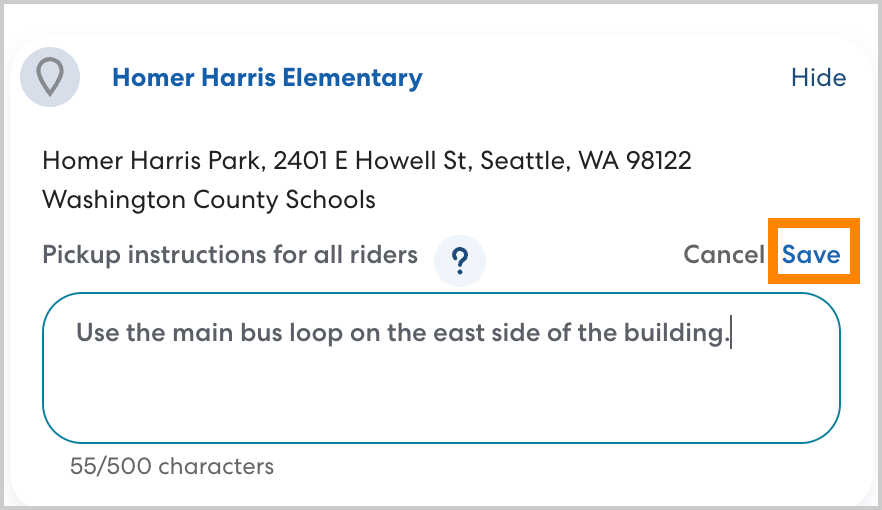The height and width of the screenshot is (510, 882).
Task: Hide the Homer Harris Elementary details
Action: tap(818, 78)
